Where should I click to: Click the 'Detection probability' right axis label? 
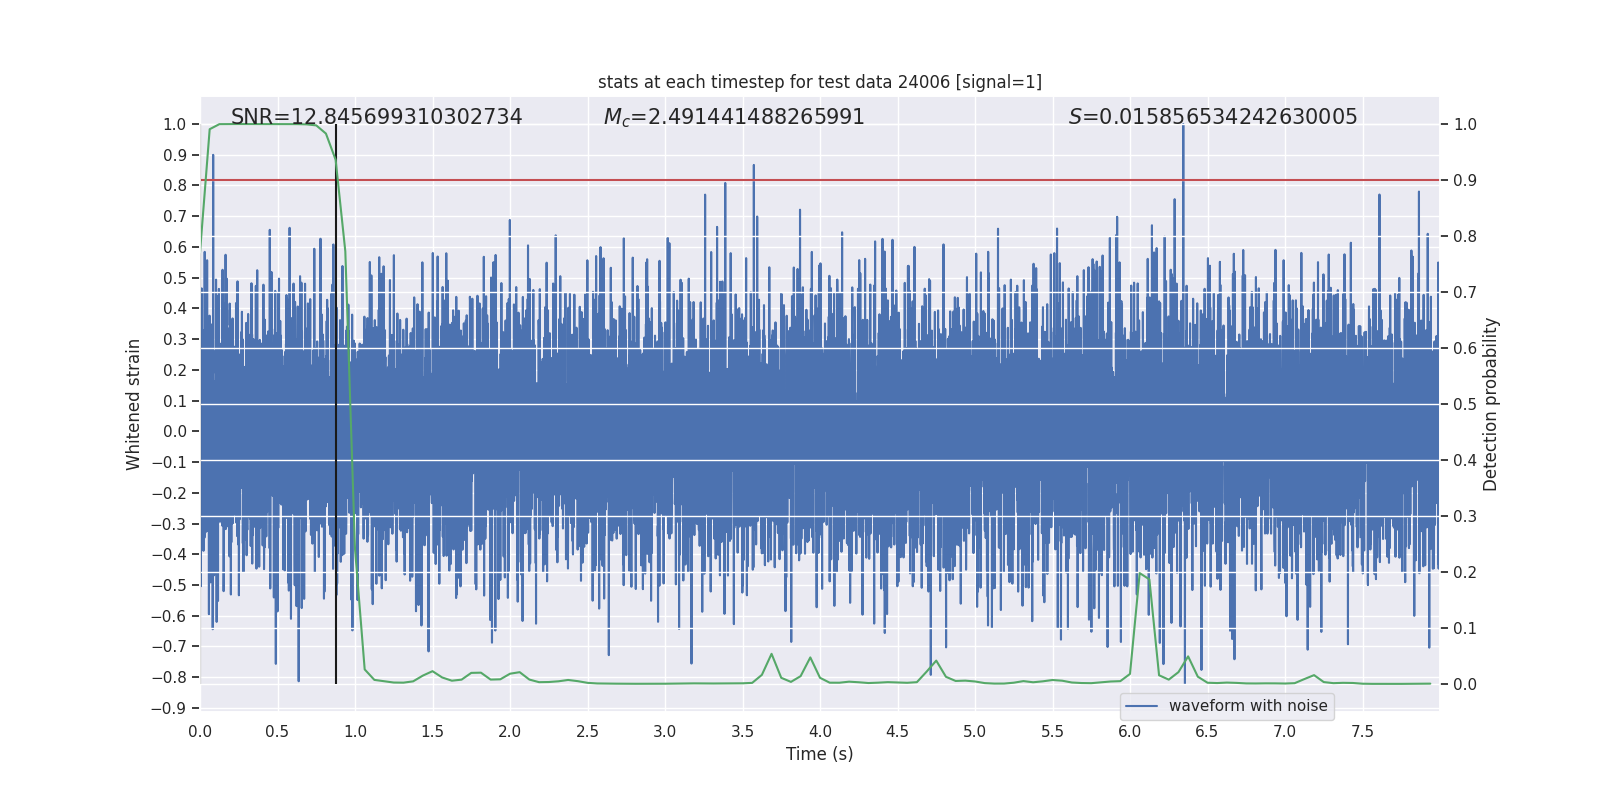tap(1490, 404)
